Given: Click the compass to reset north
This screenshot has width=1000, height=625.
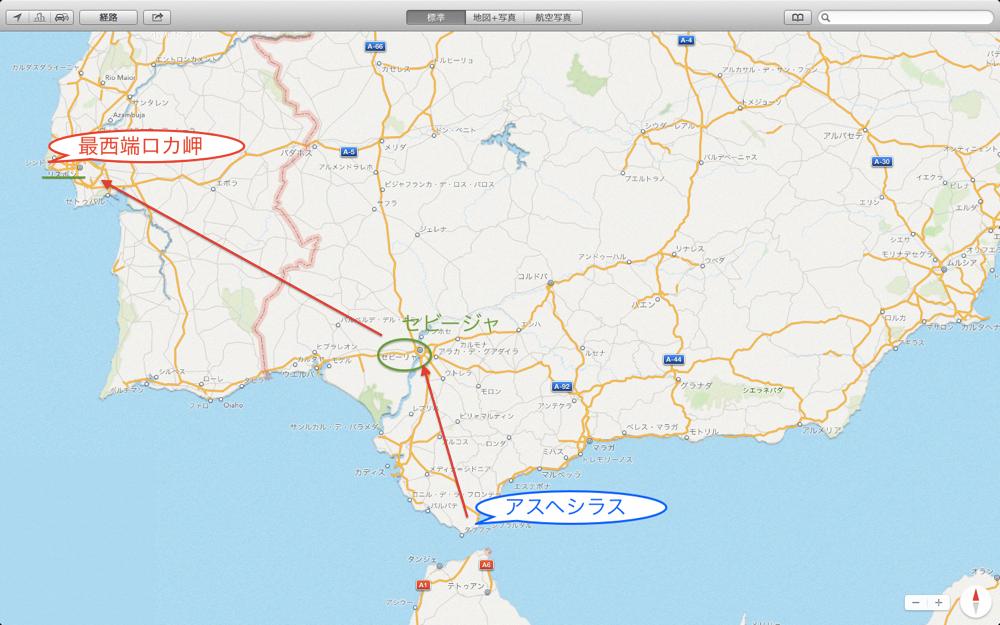Looking at the screenshot, I should pos(976,601).
